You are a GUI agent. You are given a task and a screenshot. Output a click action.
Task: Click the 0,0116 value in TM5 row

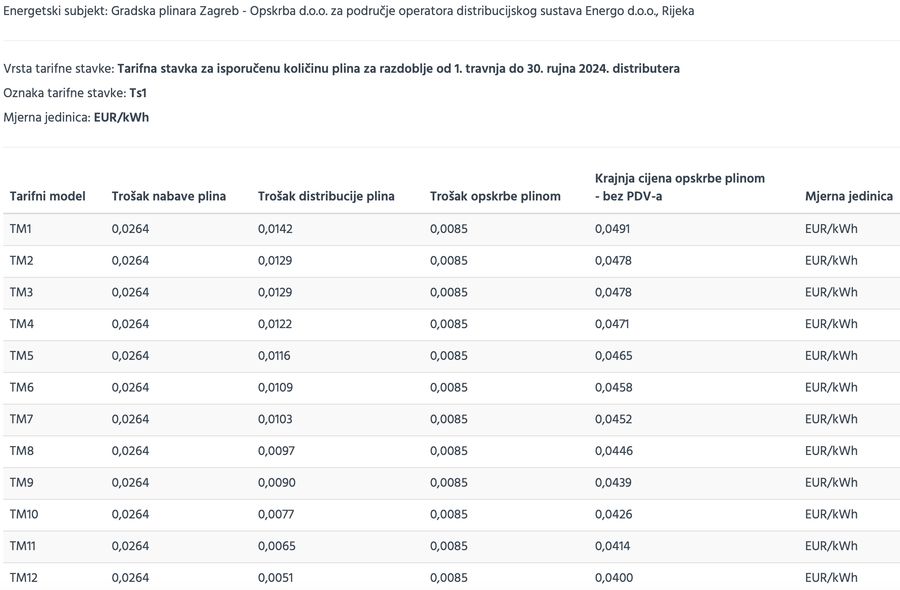tap(274, 356)
